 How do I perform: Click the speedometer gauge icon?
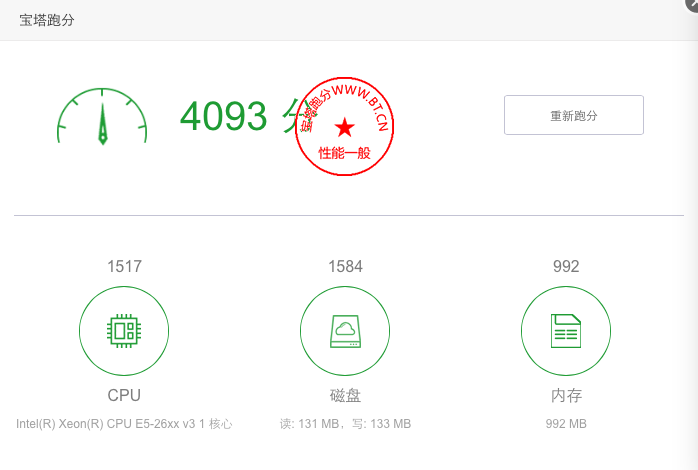pos(102,117)
